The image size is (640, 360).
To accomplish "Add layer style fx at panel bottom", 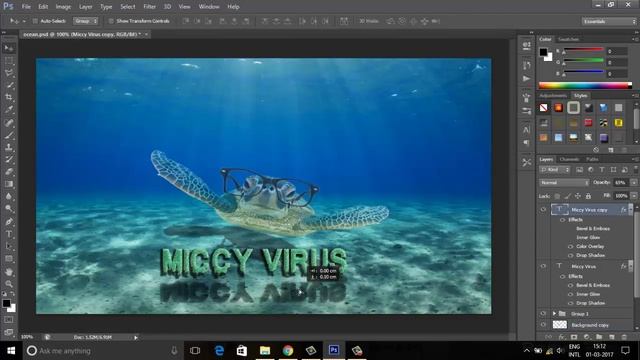I will coord(562,337).
